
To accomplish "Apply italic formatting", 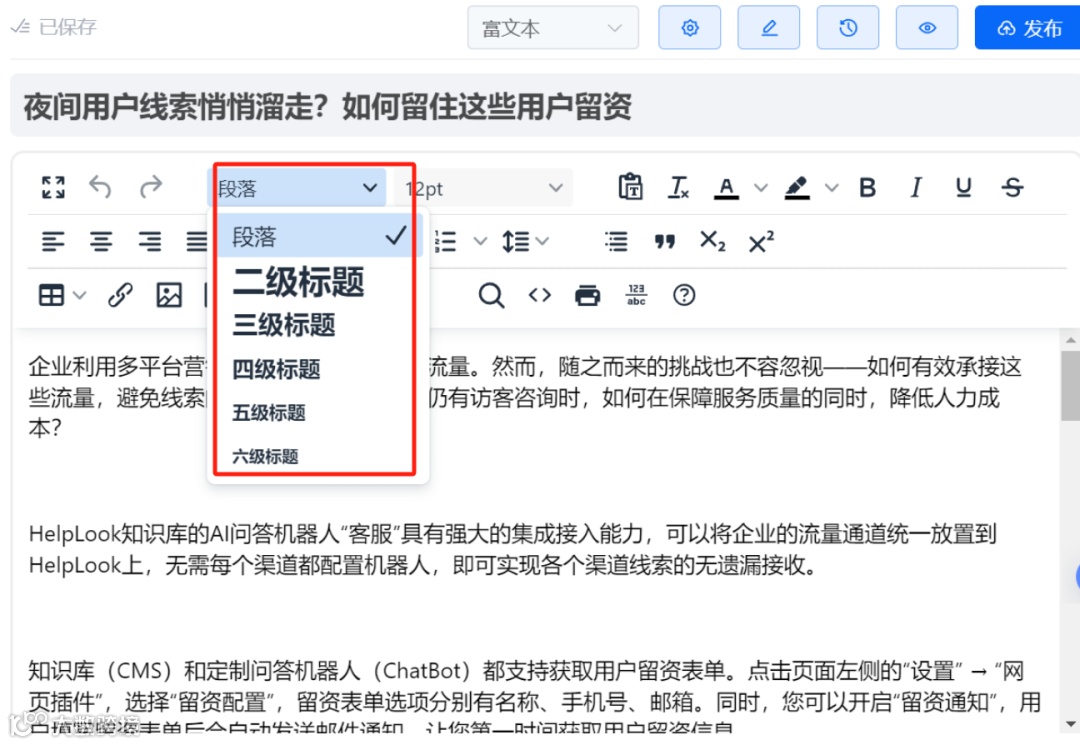I will coord(915,187).
